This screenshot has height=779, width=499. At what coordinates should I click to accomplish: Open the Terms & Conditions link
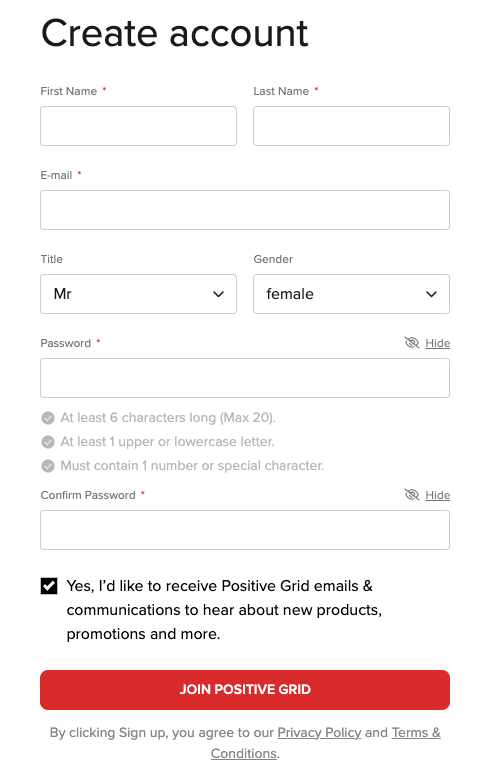[x=326, y=743]
